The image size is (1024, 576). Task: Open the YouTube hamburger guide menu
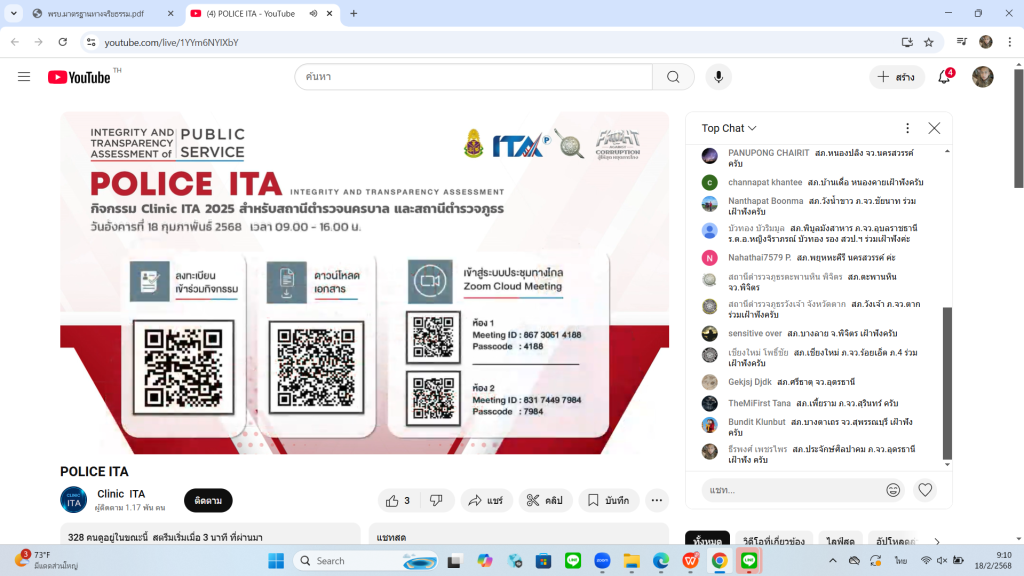(x=24, y=77)
